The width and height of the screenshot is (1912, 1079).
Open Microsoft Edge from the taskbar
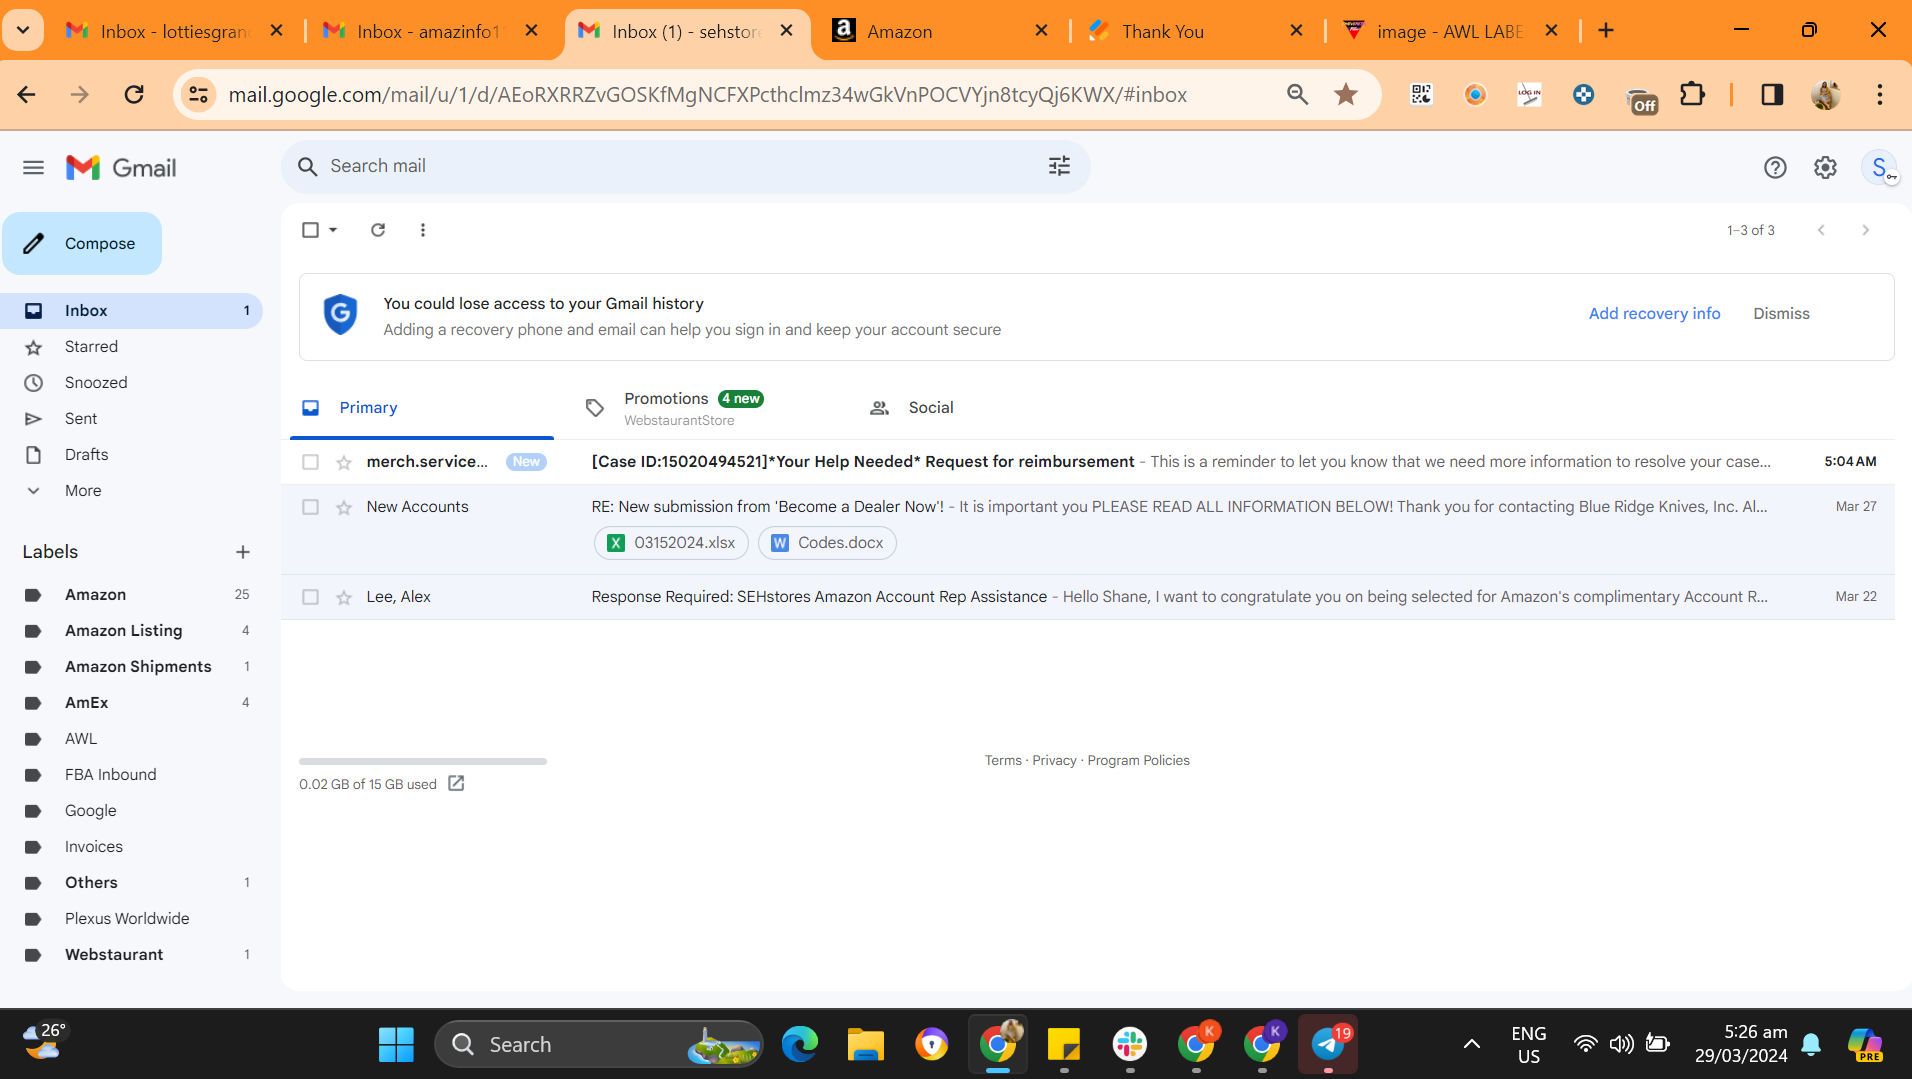click(x=800, y=1044)
